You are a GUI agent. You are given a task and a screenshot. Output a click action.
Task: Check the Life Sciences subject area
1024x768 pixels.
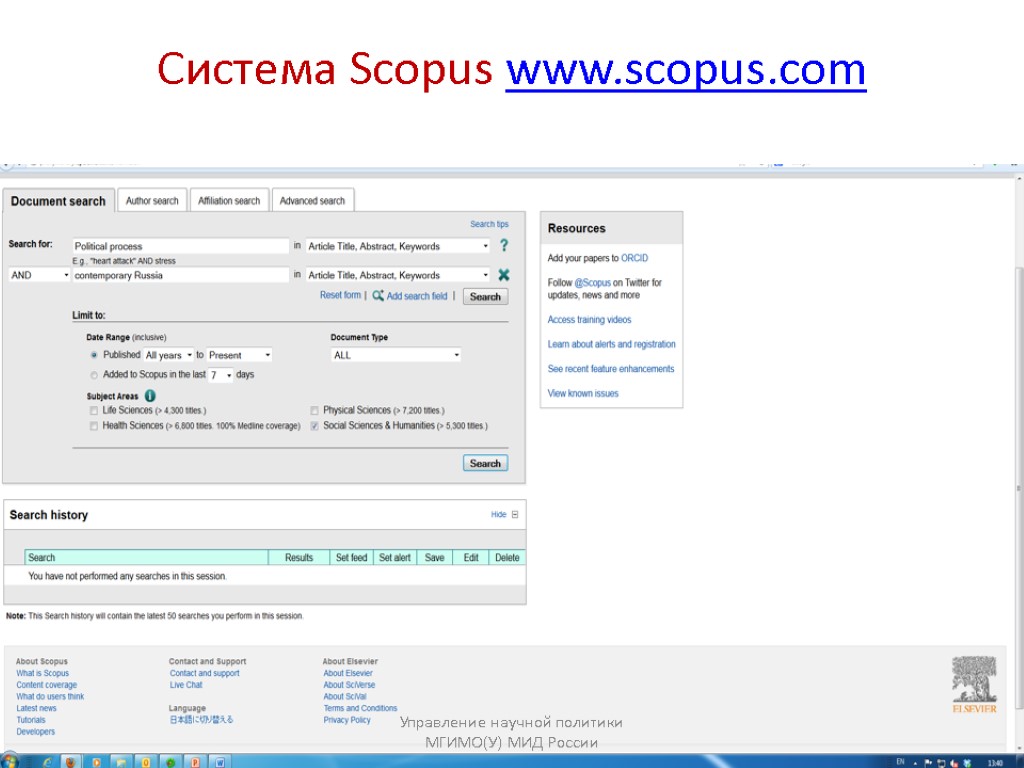point(94,411)
